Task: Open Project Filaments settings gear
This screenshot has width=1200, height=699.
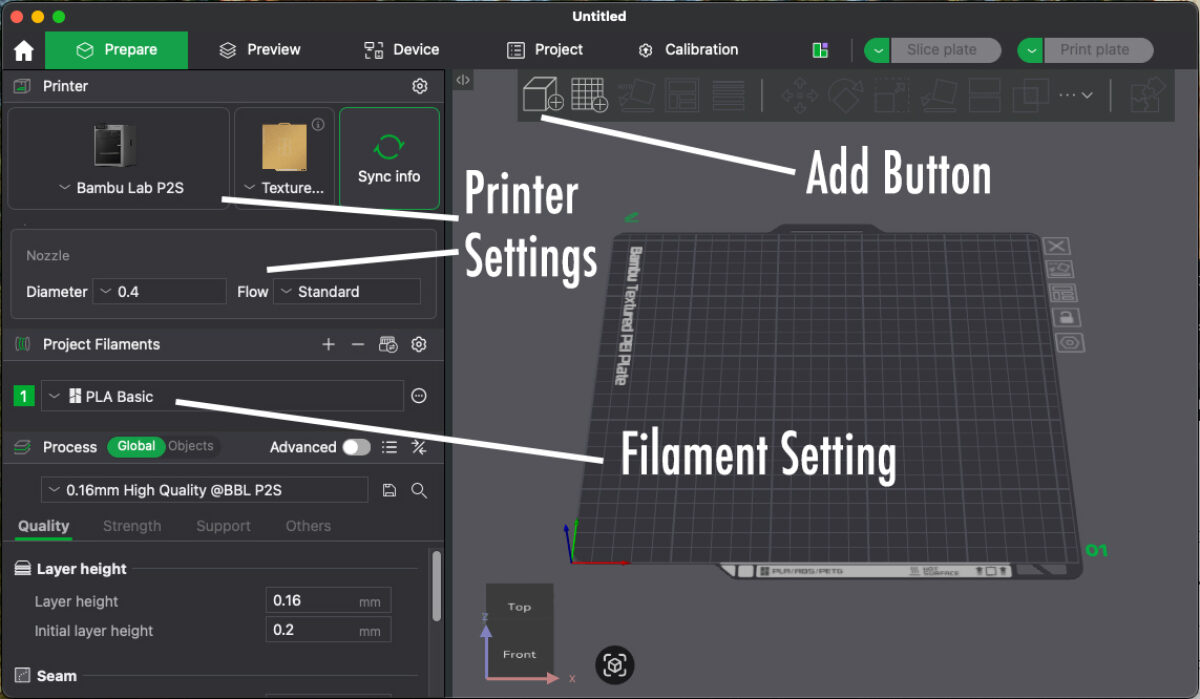Action: click(419, 344)
